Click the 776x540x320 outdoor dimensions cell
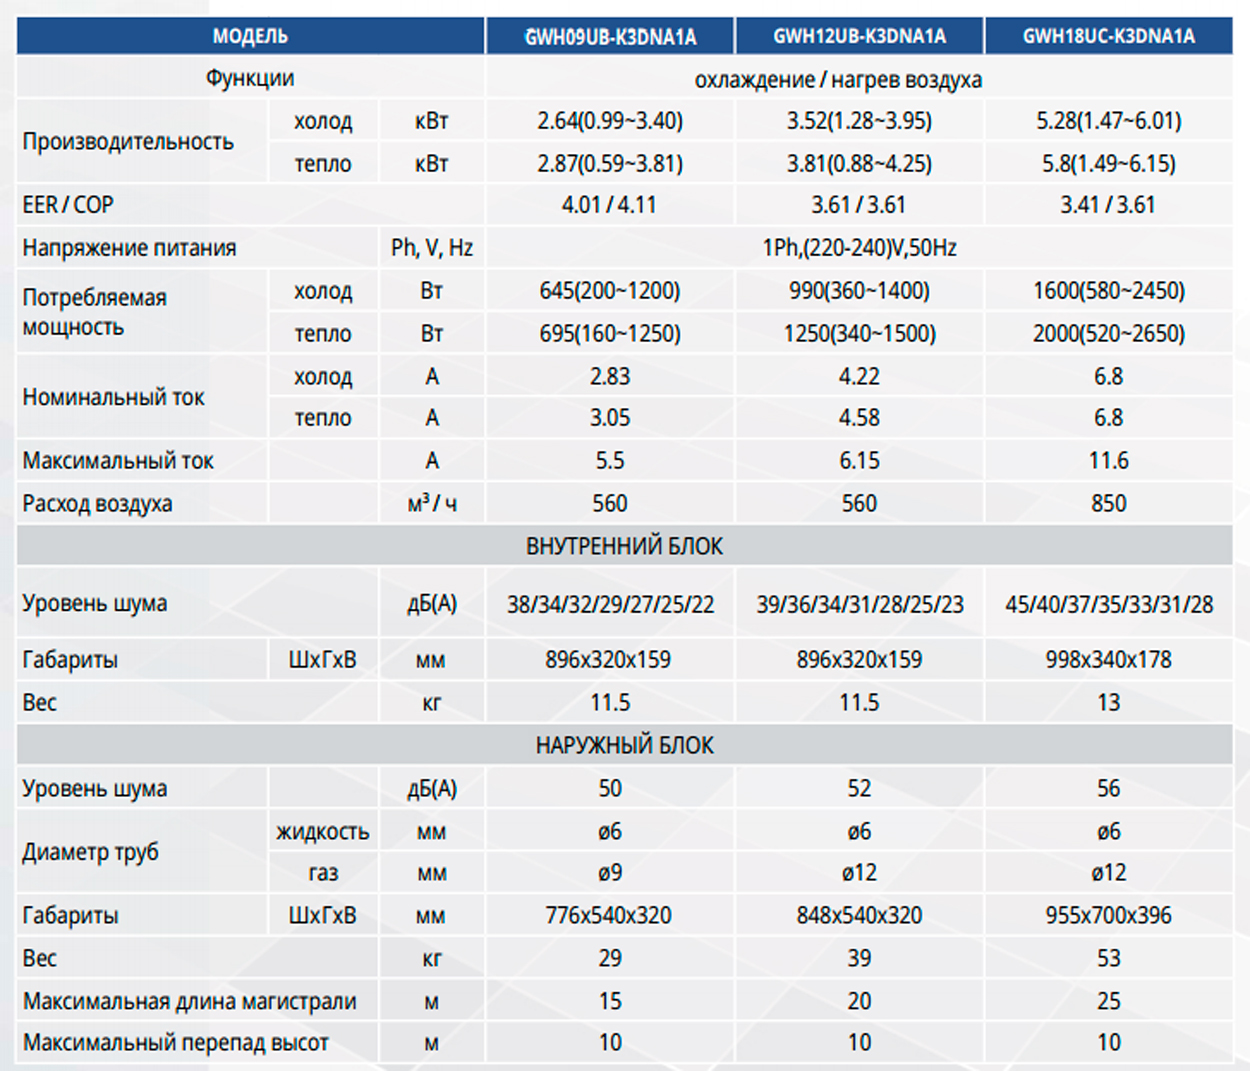The image size is (1250, 1071). [609, 915]
